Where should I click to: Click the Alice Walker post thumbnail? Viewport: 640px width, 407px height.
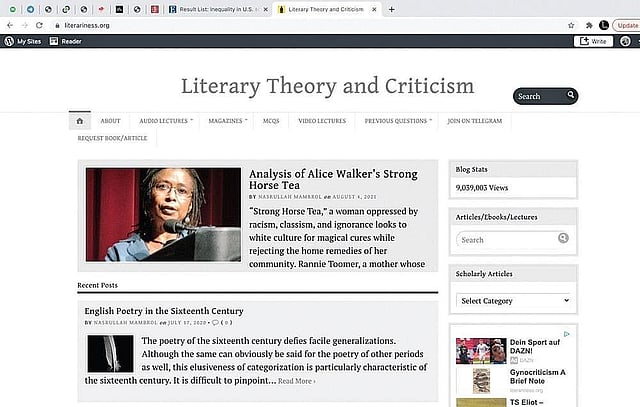point(163,214)
